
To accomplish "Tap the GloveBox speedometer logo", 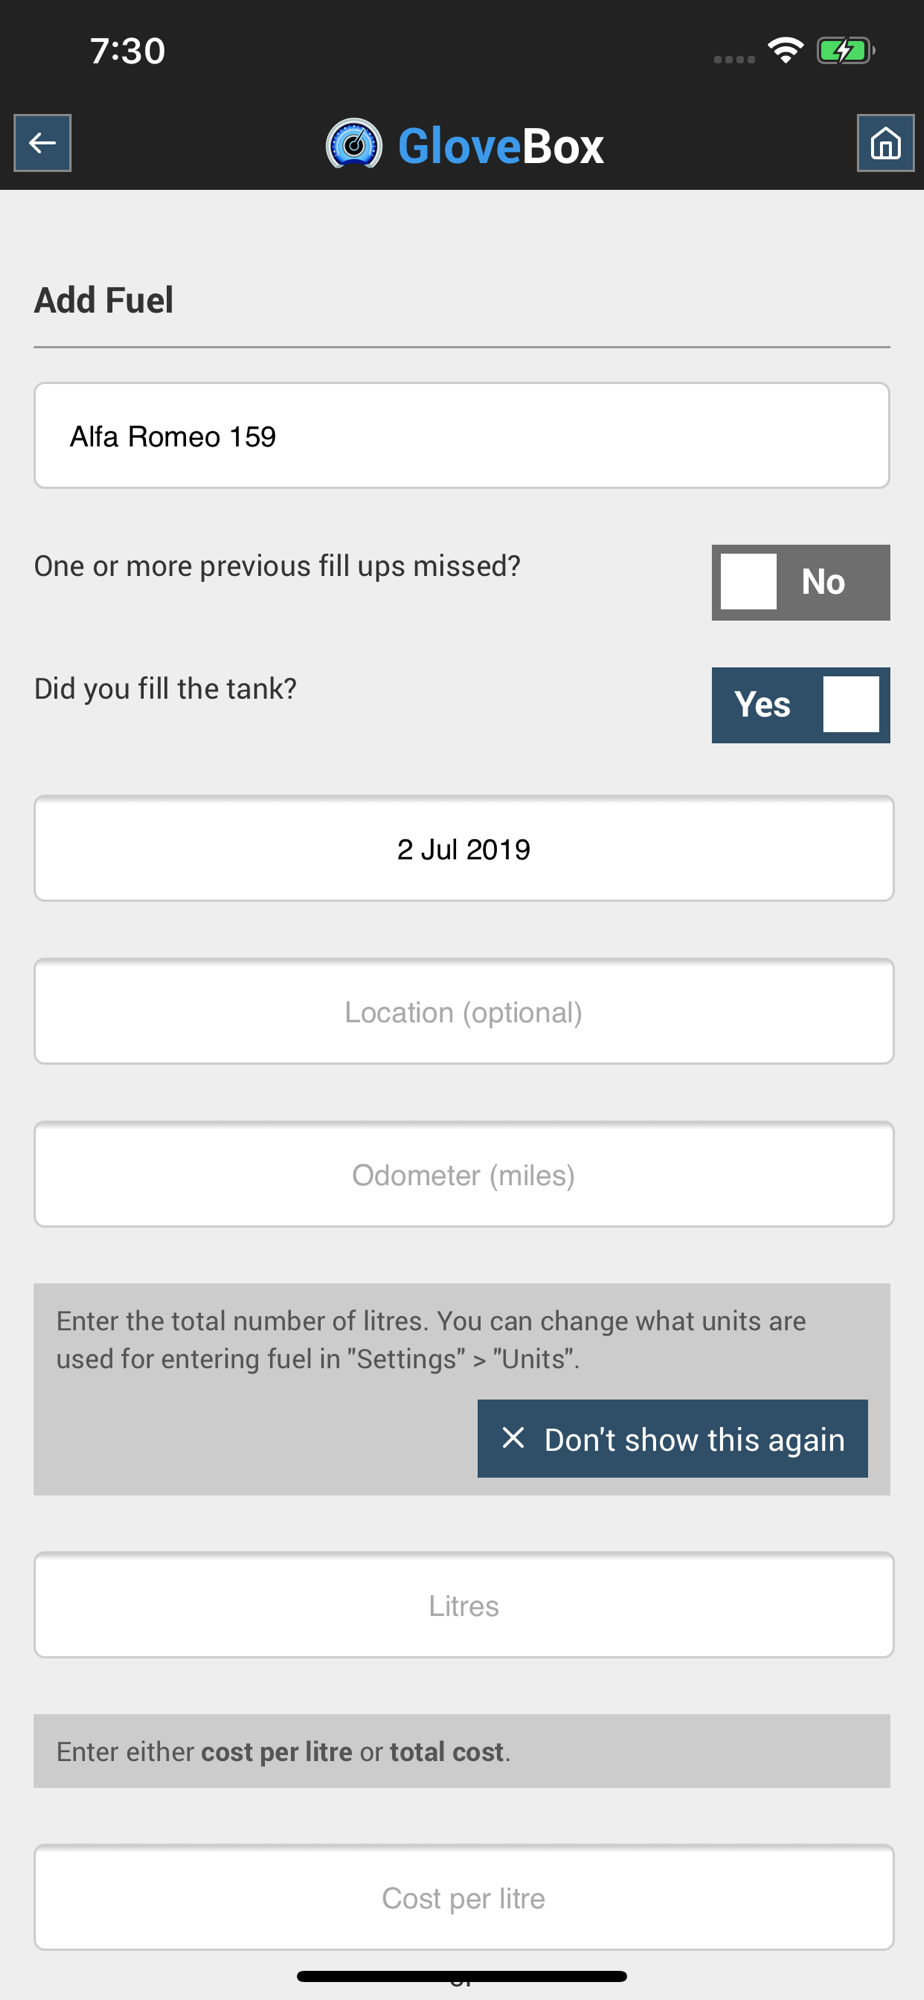I will 354,144.
